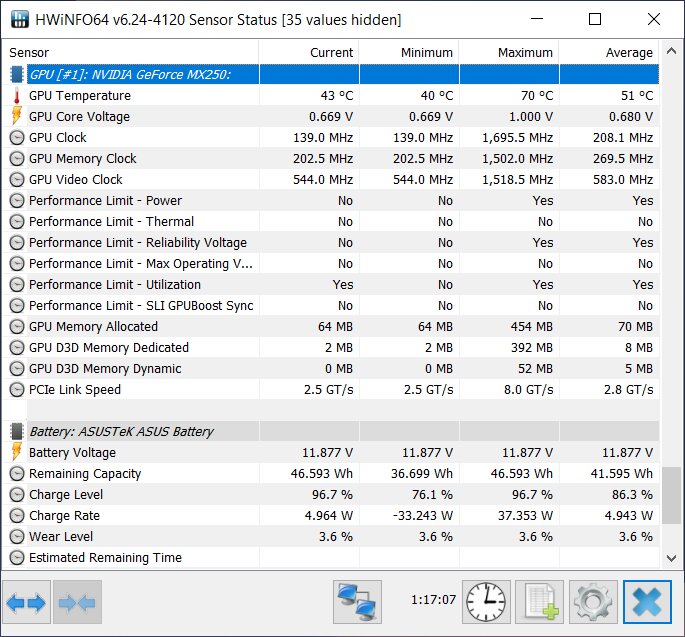The width and height of the screenshot is (685, 637).
Task: Click the expand layout arrows button
Action: [x=26, y=602]
